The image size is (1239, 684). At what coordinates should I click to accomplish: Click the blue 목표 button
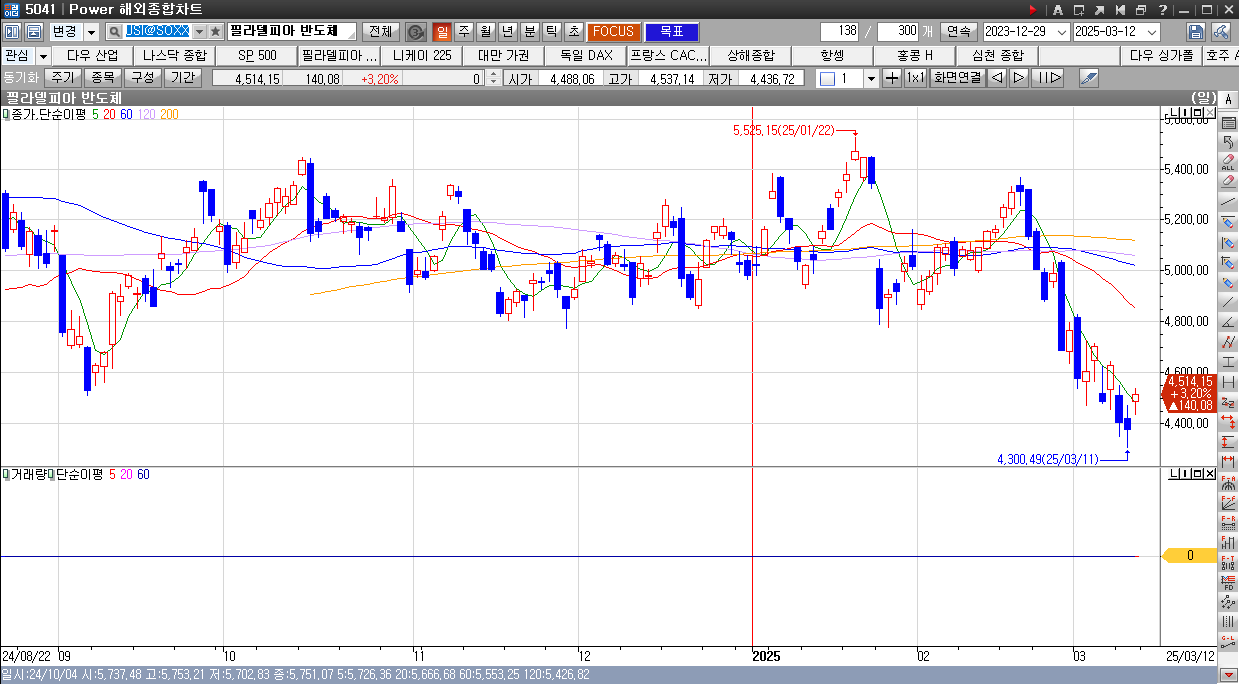tap(671, 32)
